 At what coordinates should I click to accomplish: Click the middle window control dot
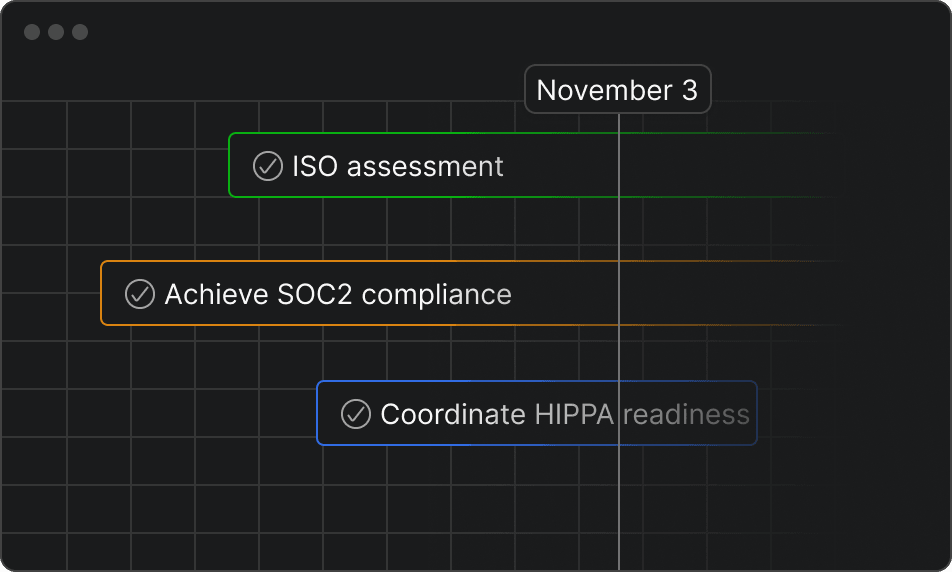56,32
